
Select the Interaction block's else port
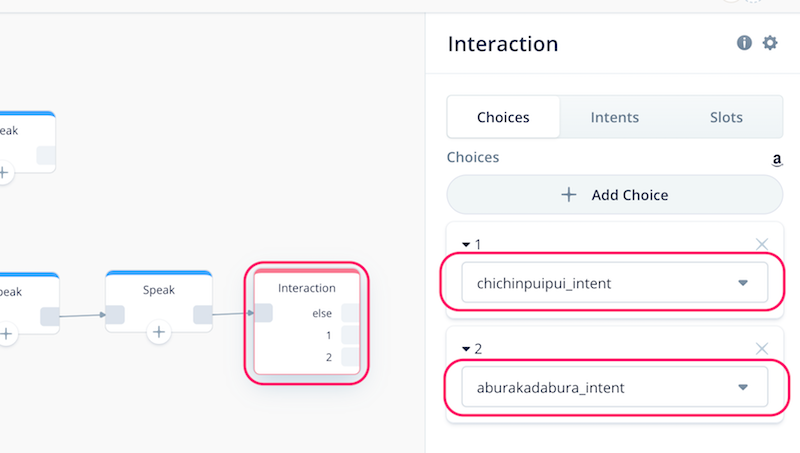(350, 313)
